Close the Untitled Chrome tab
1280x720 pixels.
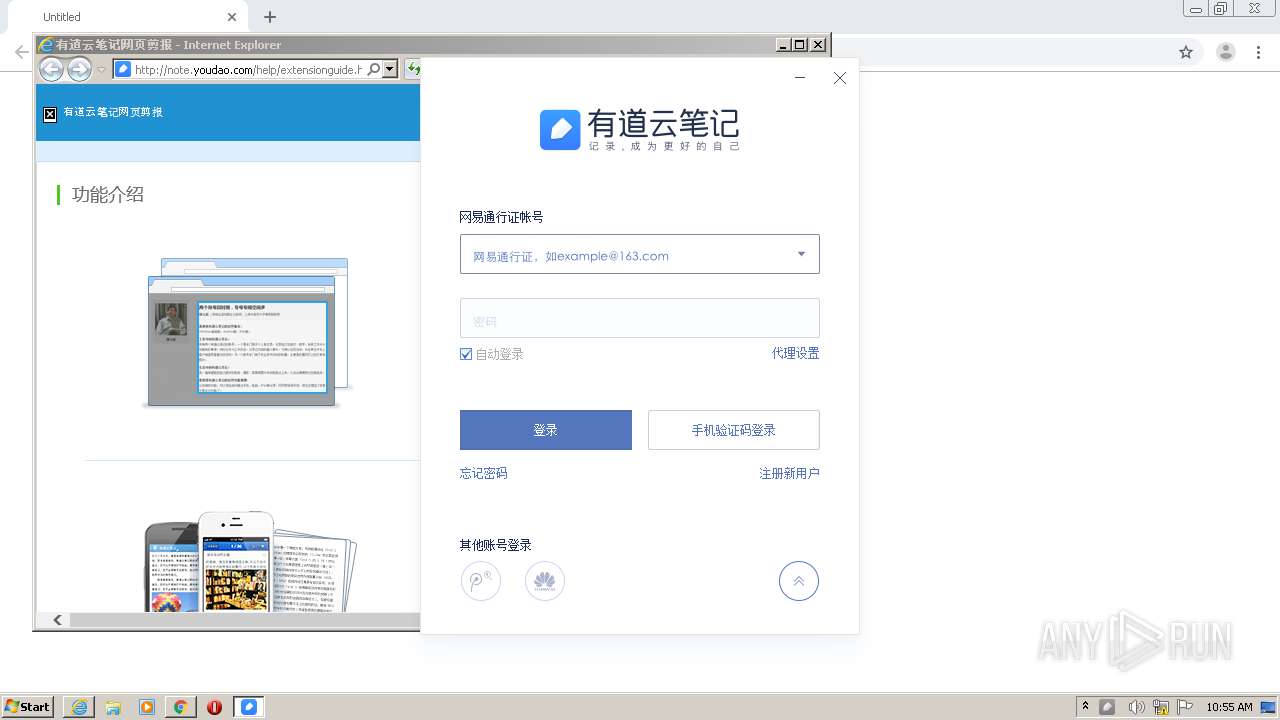pyautogui.click(x=232, y=17)
